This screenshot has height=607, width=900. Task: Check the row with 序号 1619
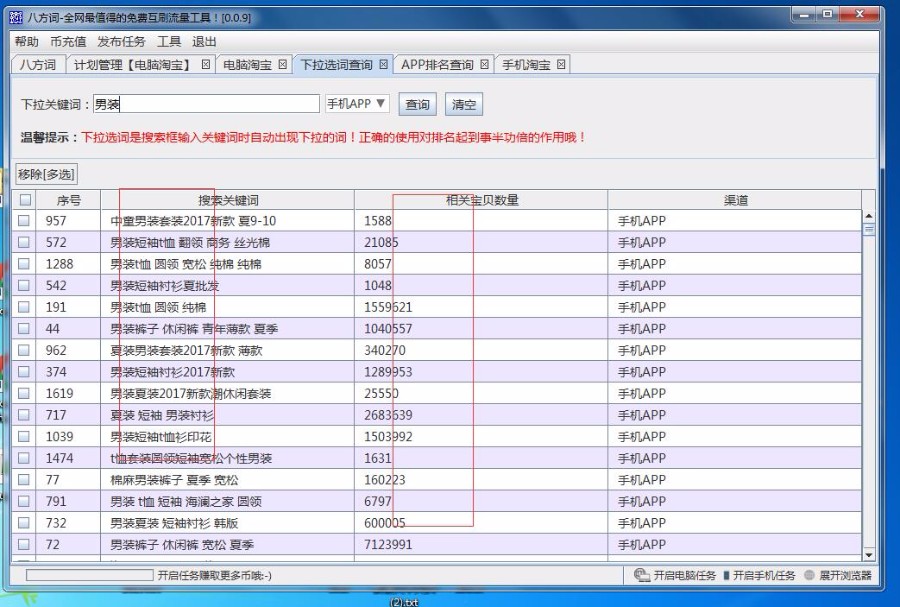pyautogui.click(x=24, y=394)
